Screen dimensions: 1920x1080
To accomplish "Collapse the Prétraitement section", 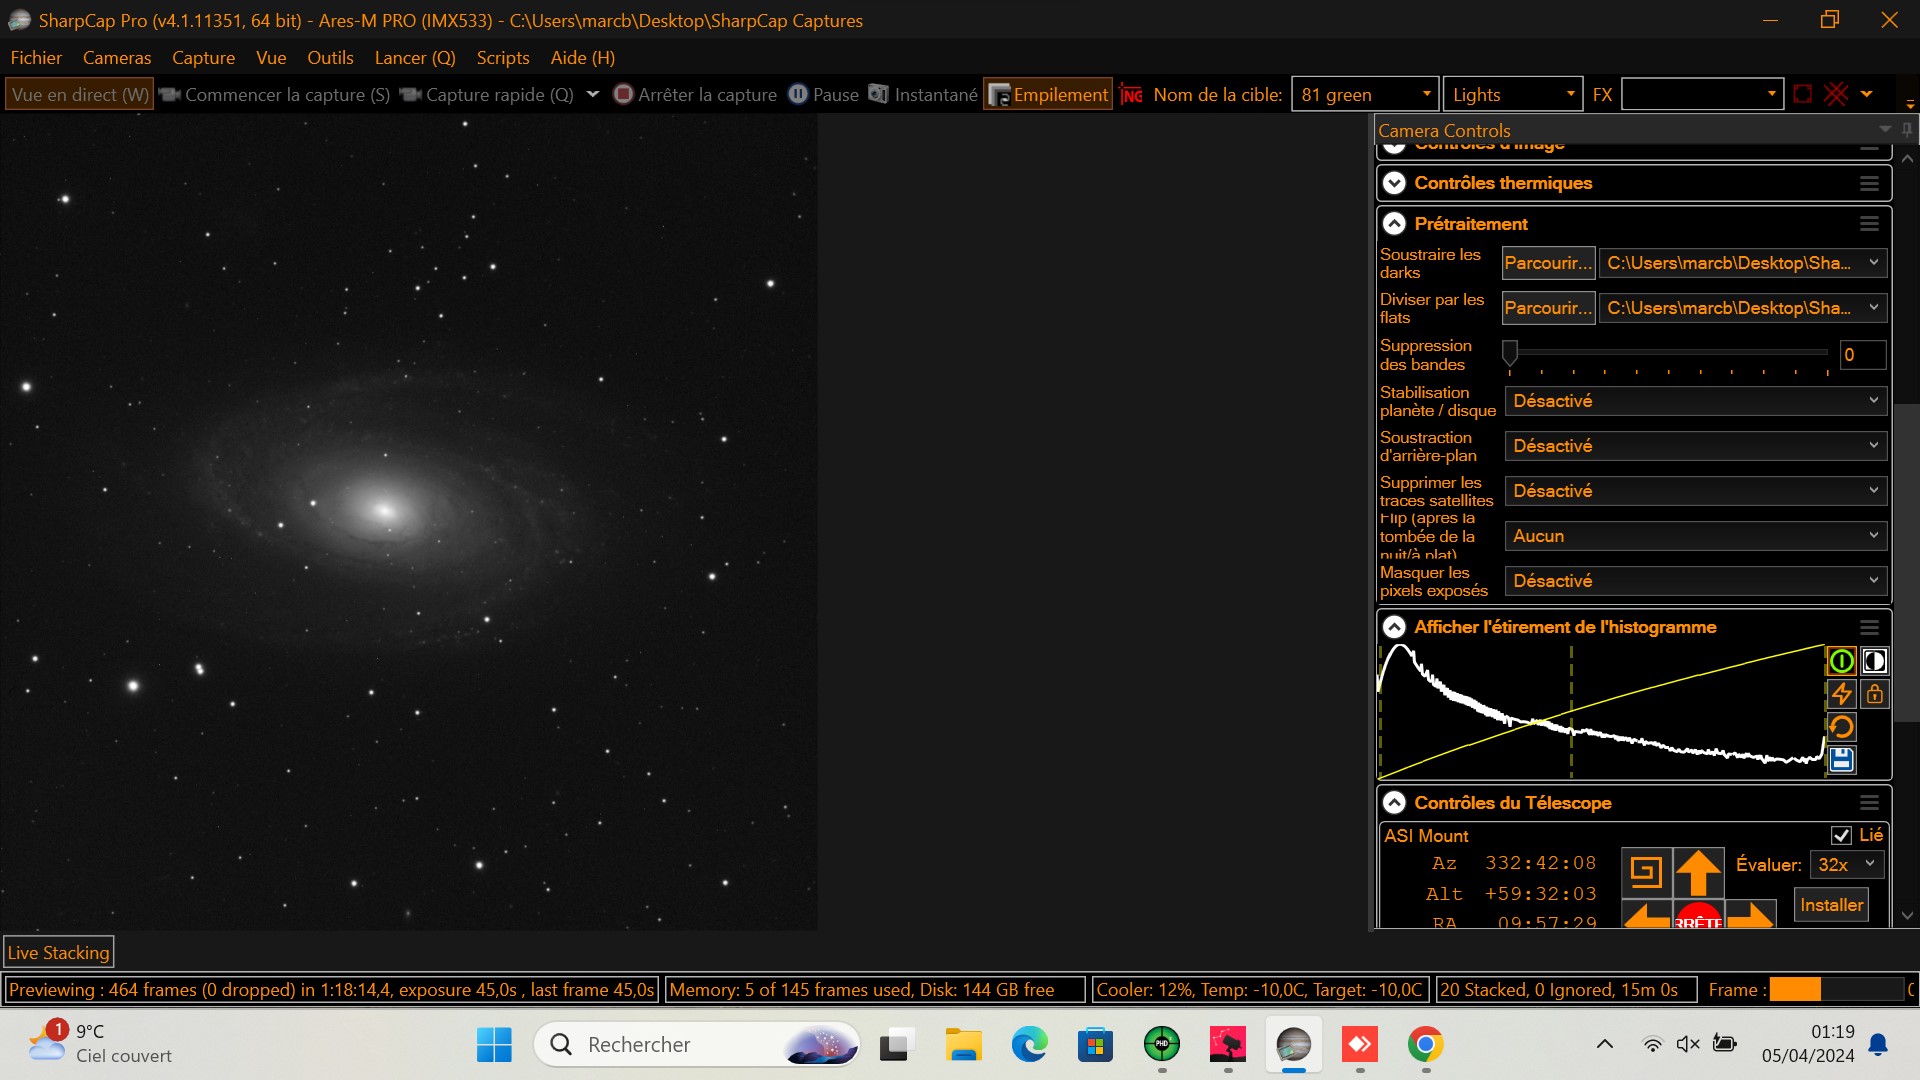I will [1395, 224].
